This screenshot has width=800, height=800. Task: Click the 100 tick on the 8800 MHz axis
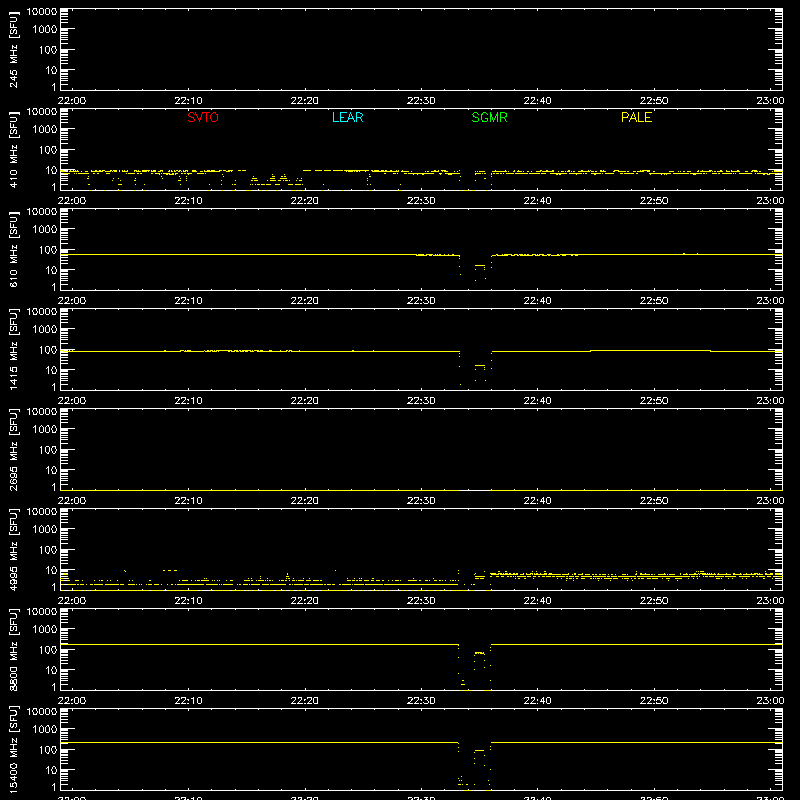(x=48, y=650)
